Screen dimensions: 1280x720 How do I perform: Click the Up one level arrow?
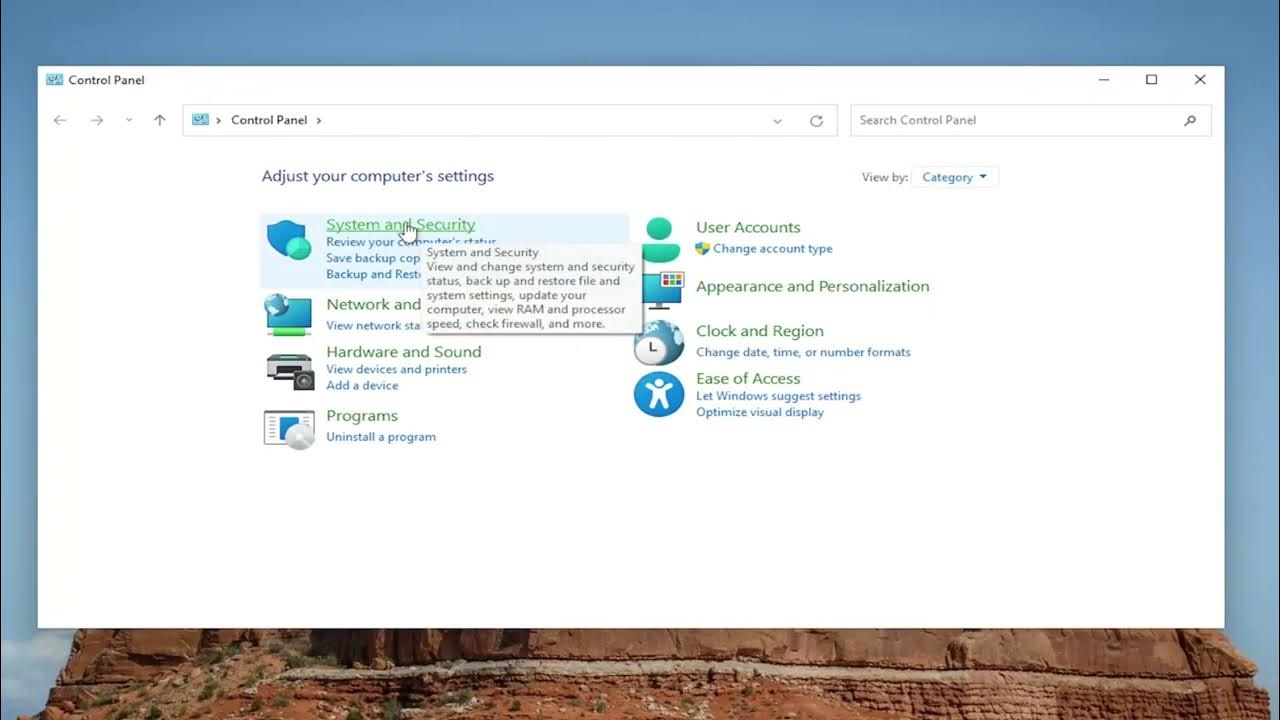pos(159,120)
